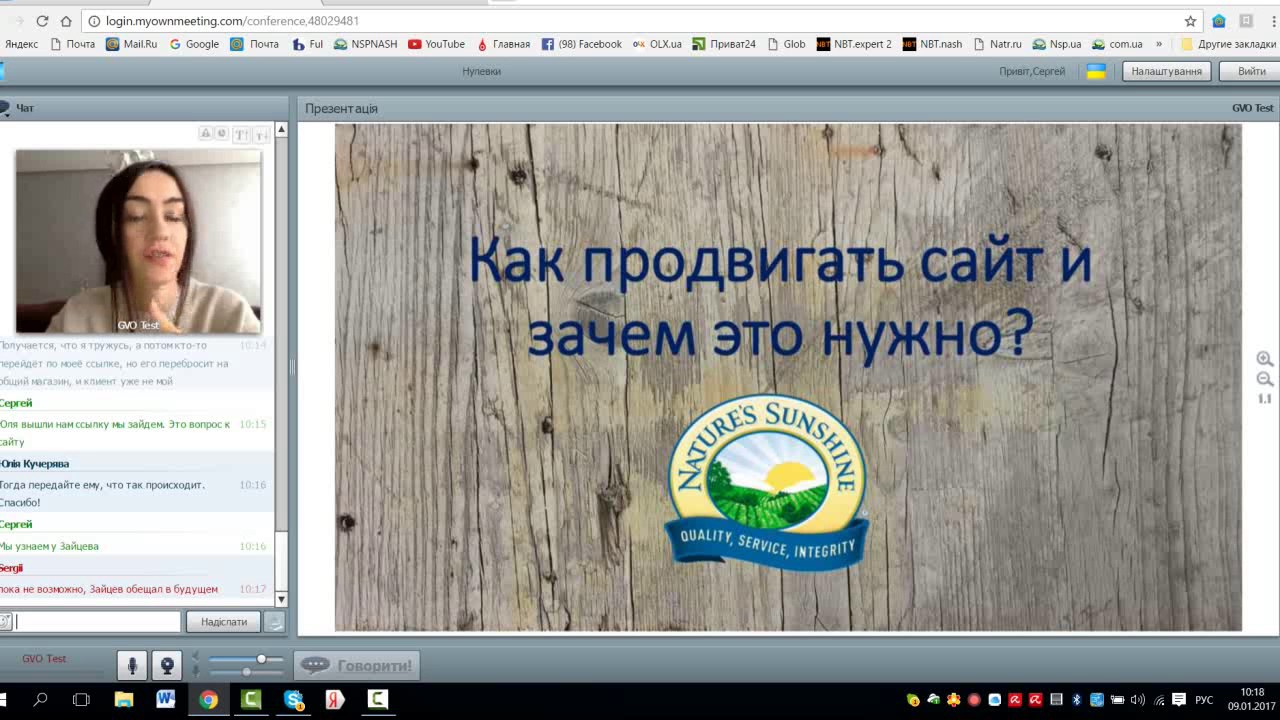The image size is (1280, 720).
Task: Click the address bar URL
Action: coord(232,21)
